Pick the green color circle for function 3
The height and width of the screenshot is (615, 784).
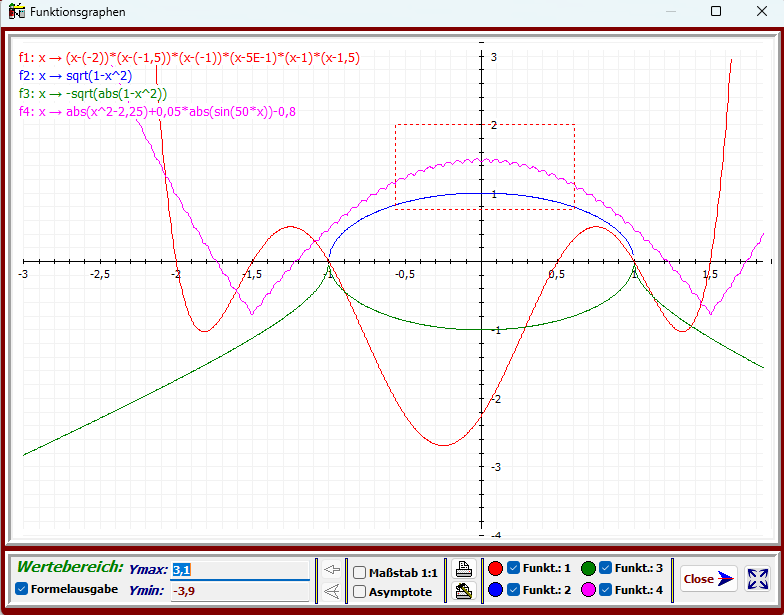pyautogui.click(x=588, y=569)
